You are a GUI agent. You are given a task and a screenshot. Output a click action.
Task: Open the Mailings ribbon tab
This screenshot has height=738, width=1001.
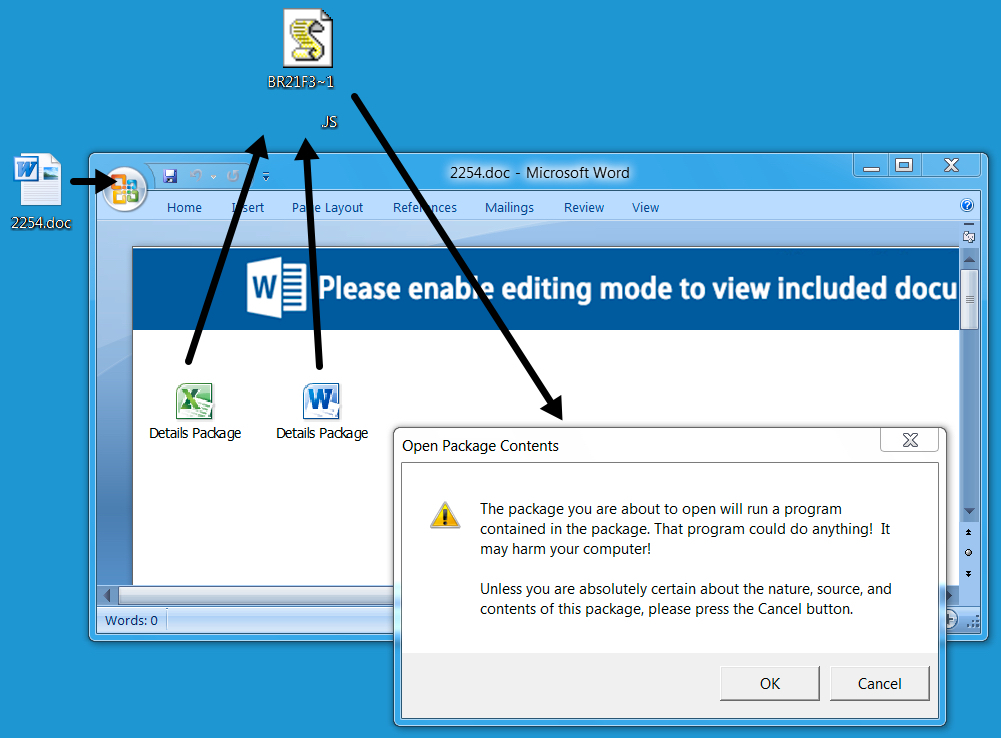click(x=509, y=208)
